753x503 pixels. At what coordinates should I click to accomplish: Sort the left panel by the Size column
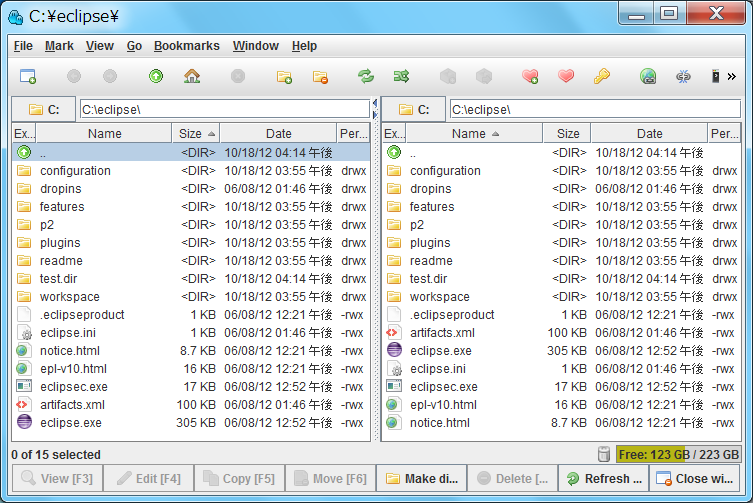click(x=196, y=133)
